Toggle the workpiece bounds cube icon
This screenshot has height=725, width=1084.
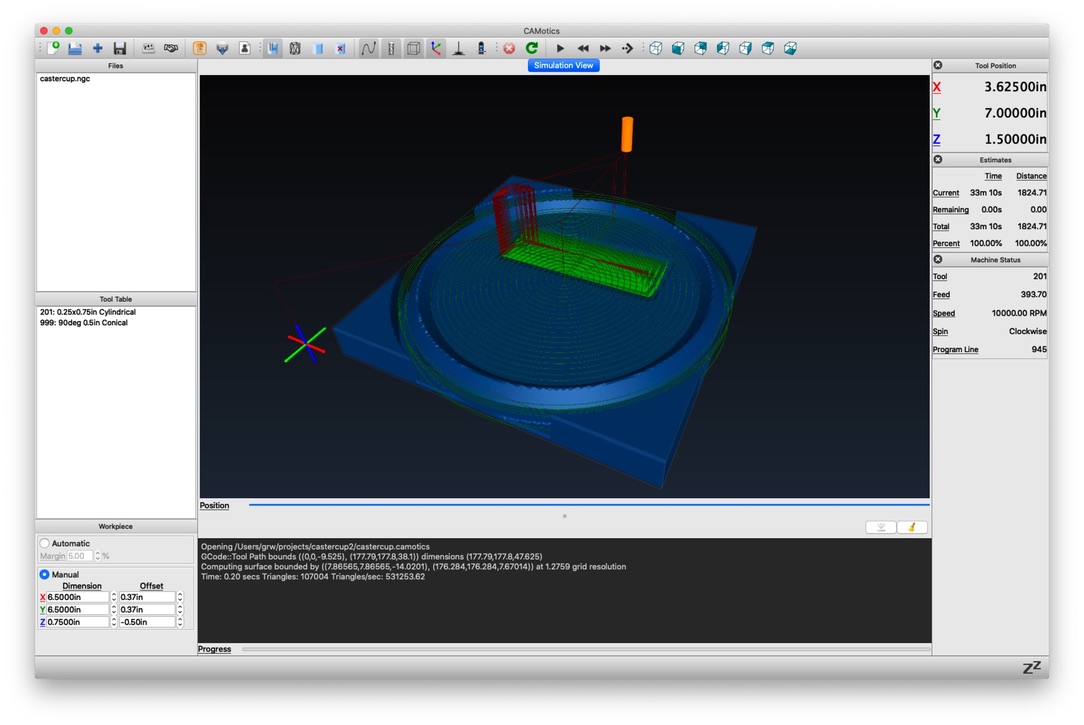coord(413,48)
